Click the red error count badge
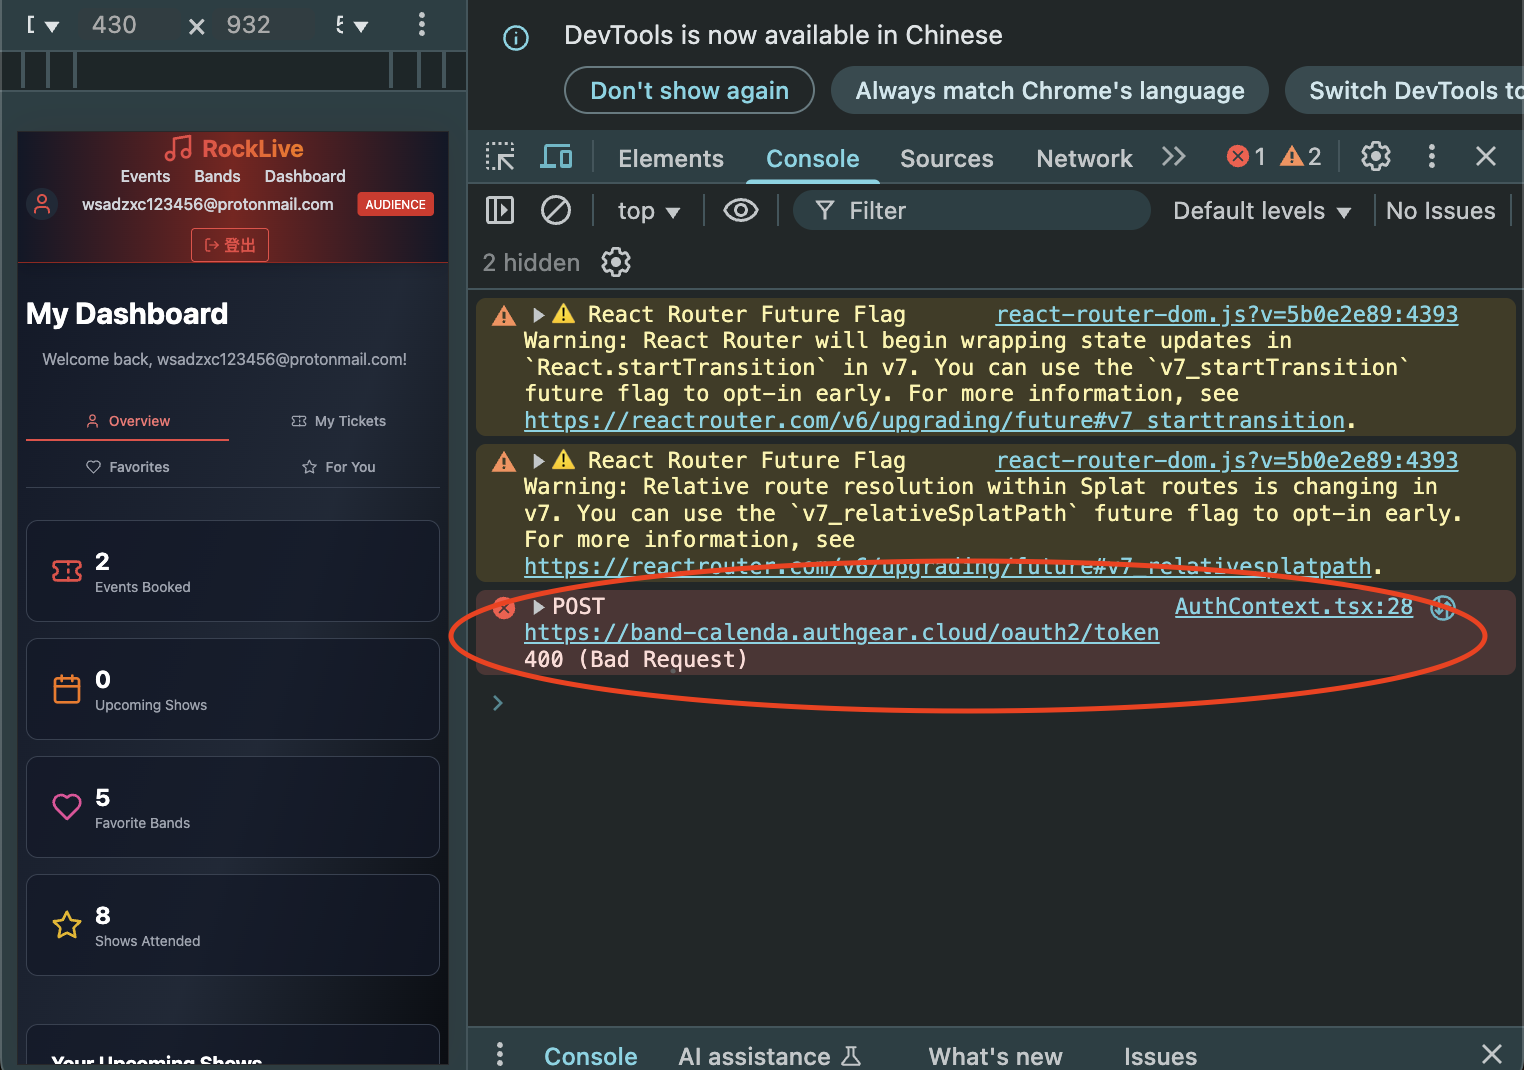Screen dimensions: 1524x1070 coord(1246,156)
